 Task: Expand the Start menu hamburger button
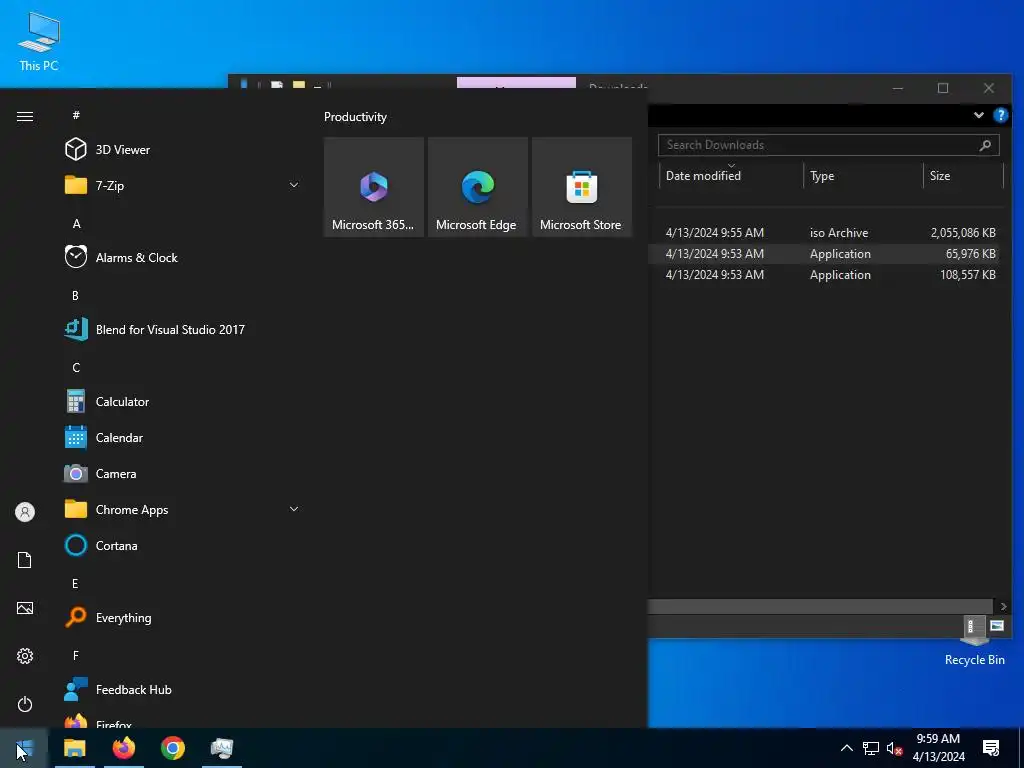(25, 116)
